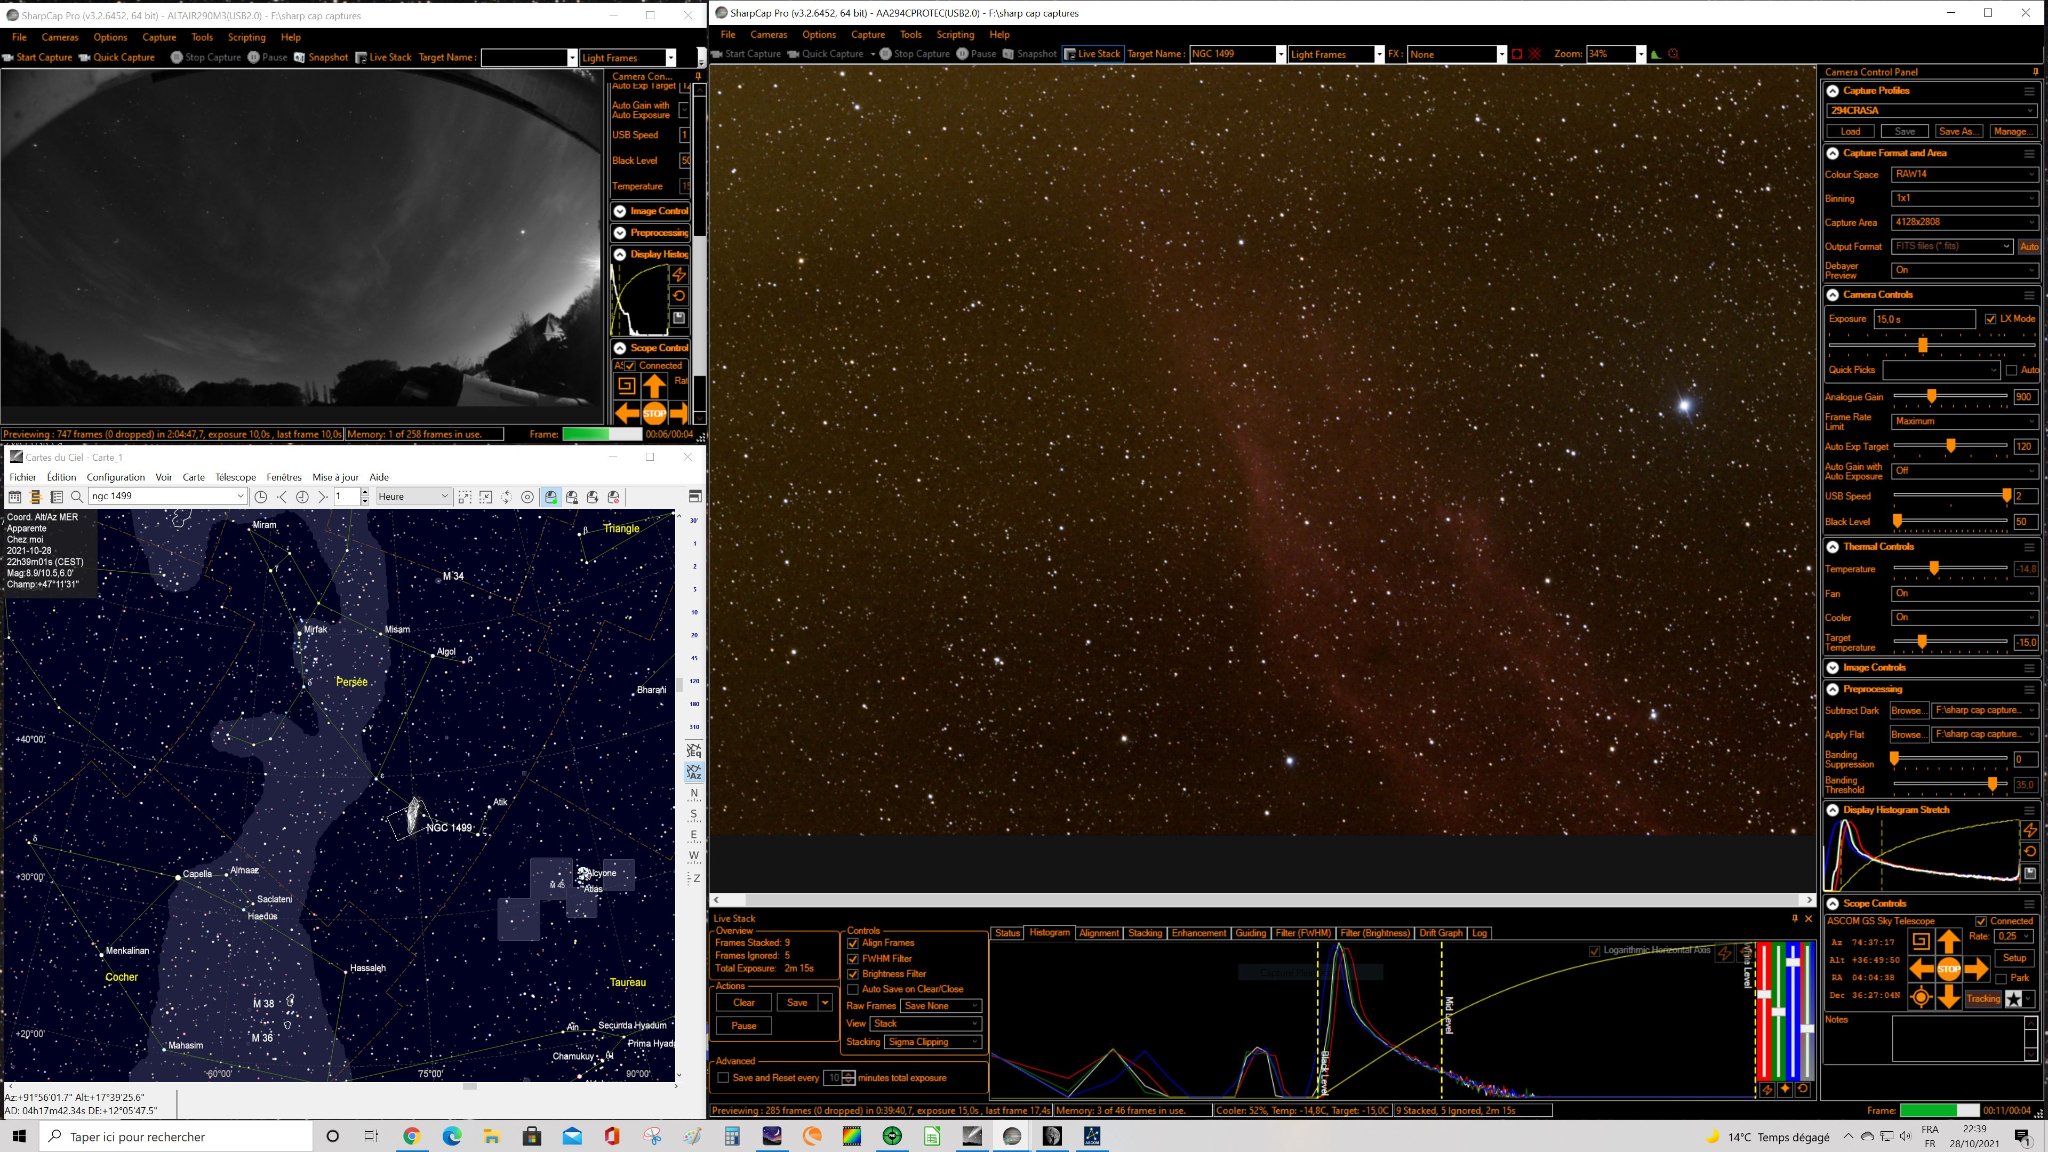
Task: Open Capture Area 4128x2808 dropdown
Action: pos(1964,222)
